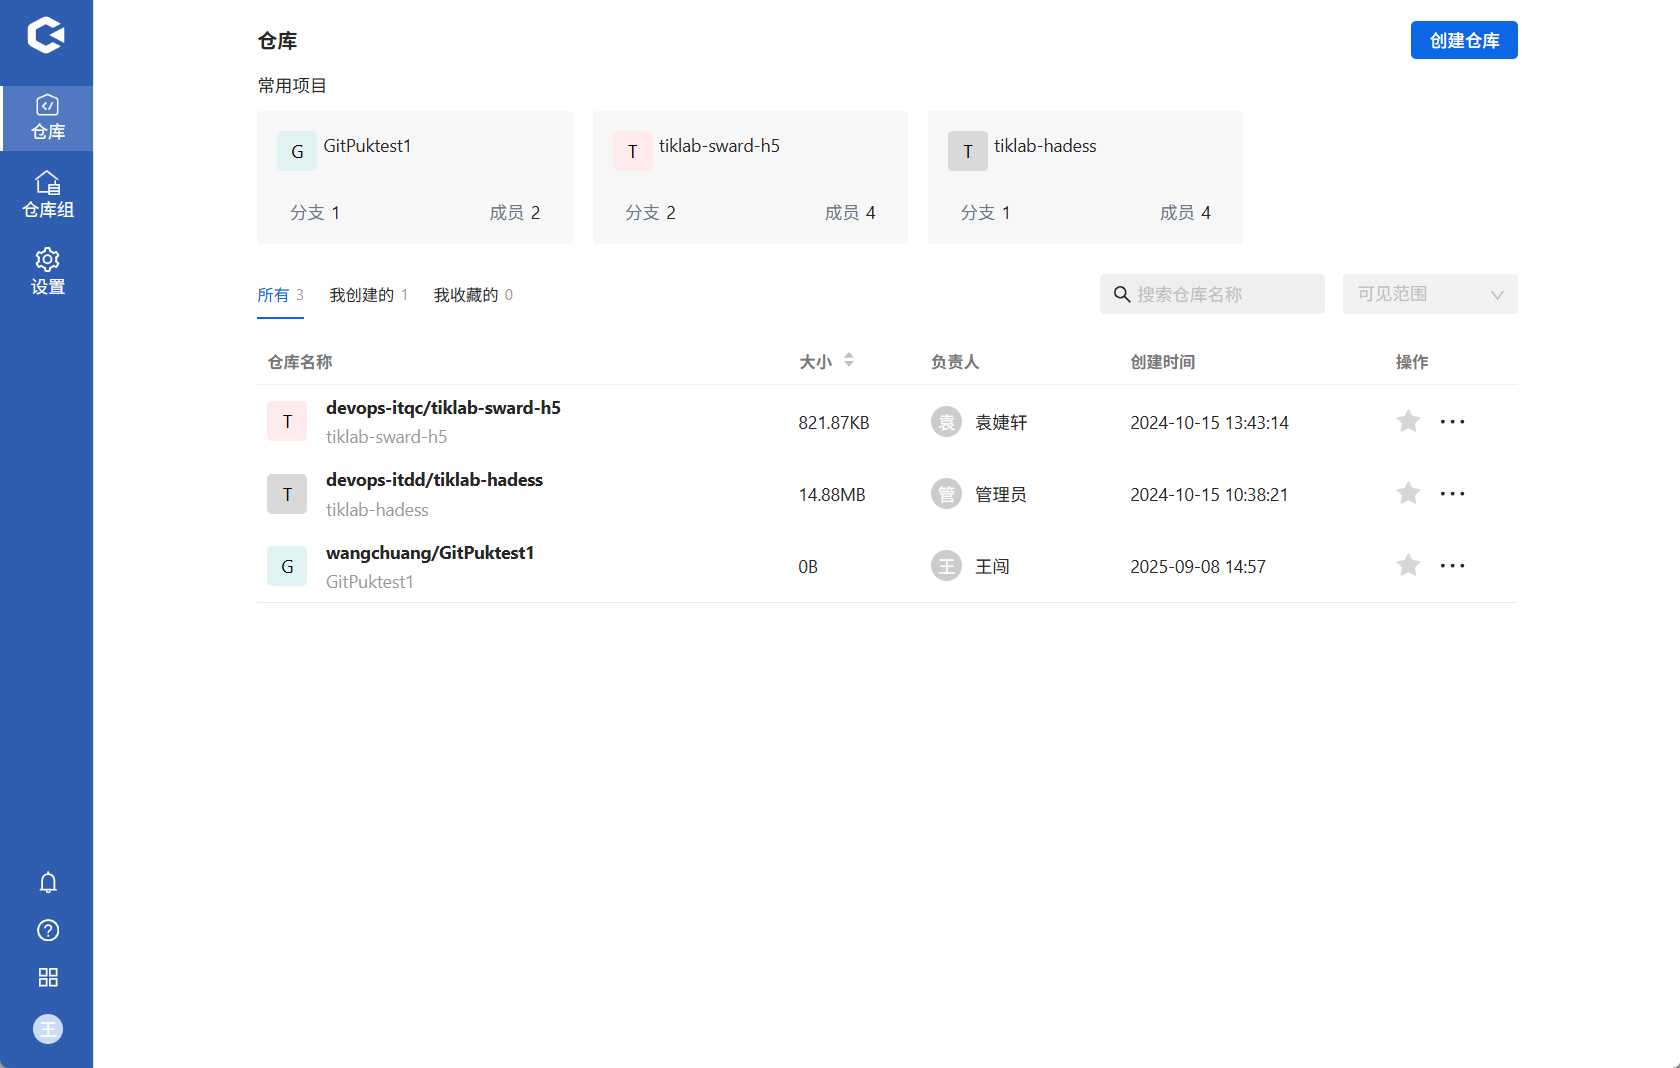Click 分支 2 on tiklab-sward-h5 card
This screenshot has width=1680, height=1068.
pos(650,213)
